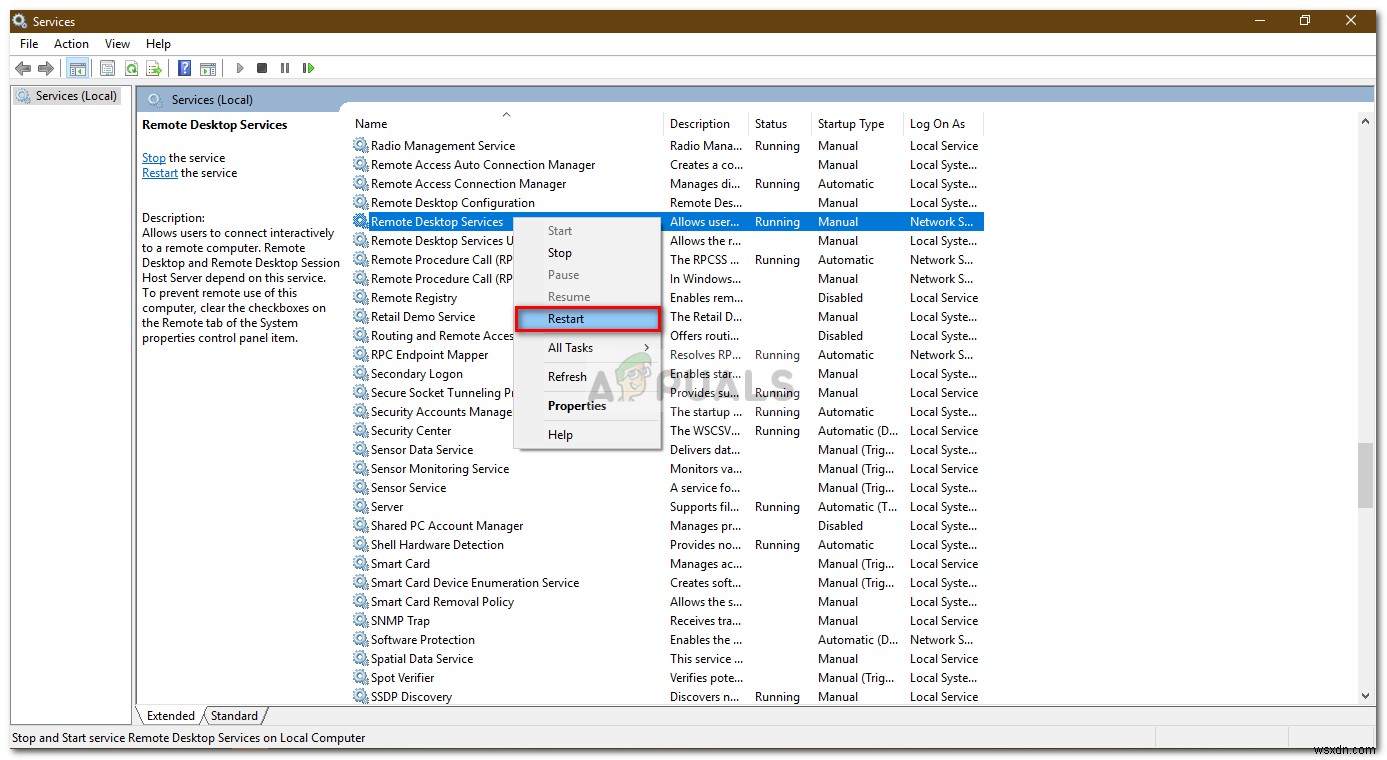Click the gear icon beside Remote Registry

(361, 298)
